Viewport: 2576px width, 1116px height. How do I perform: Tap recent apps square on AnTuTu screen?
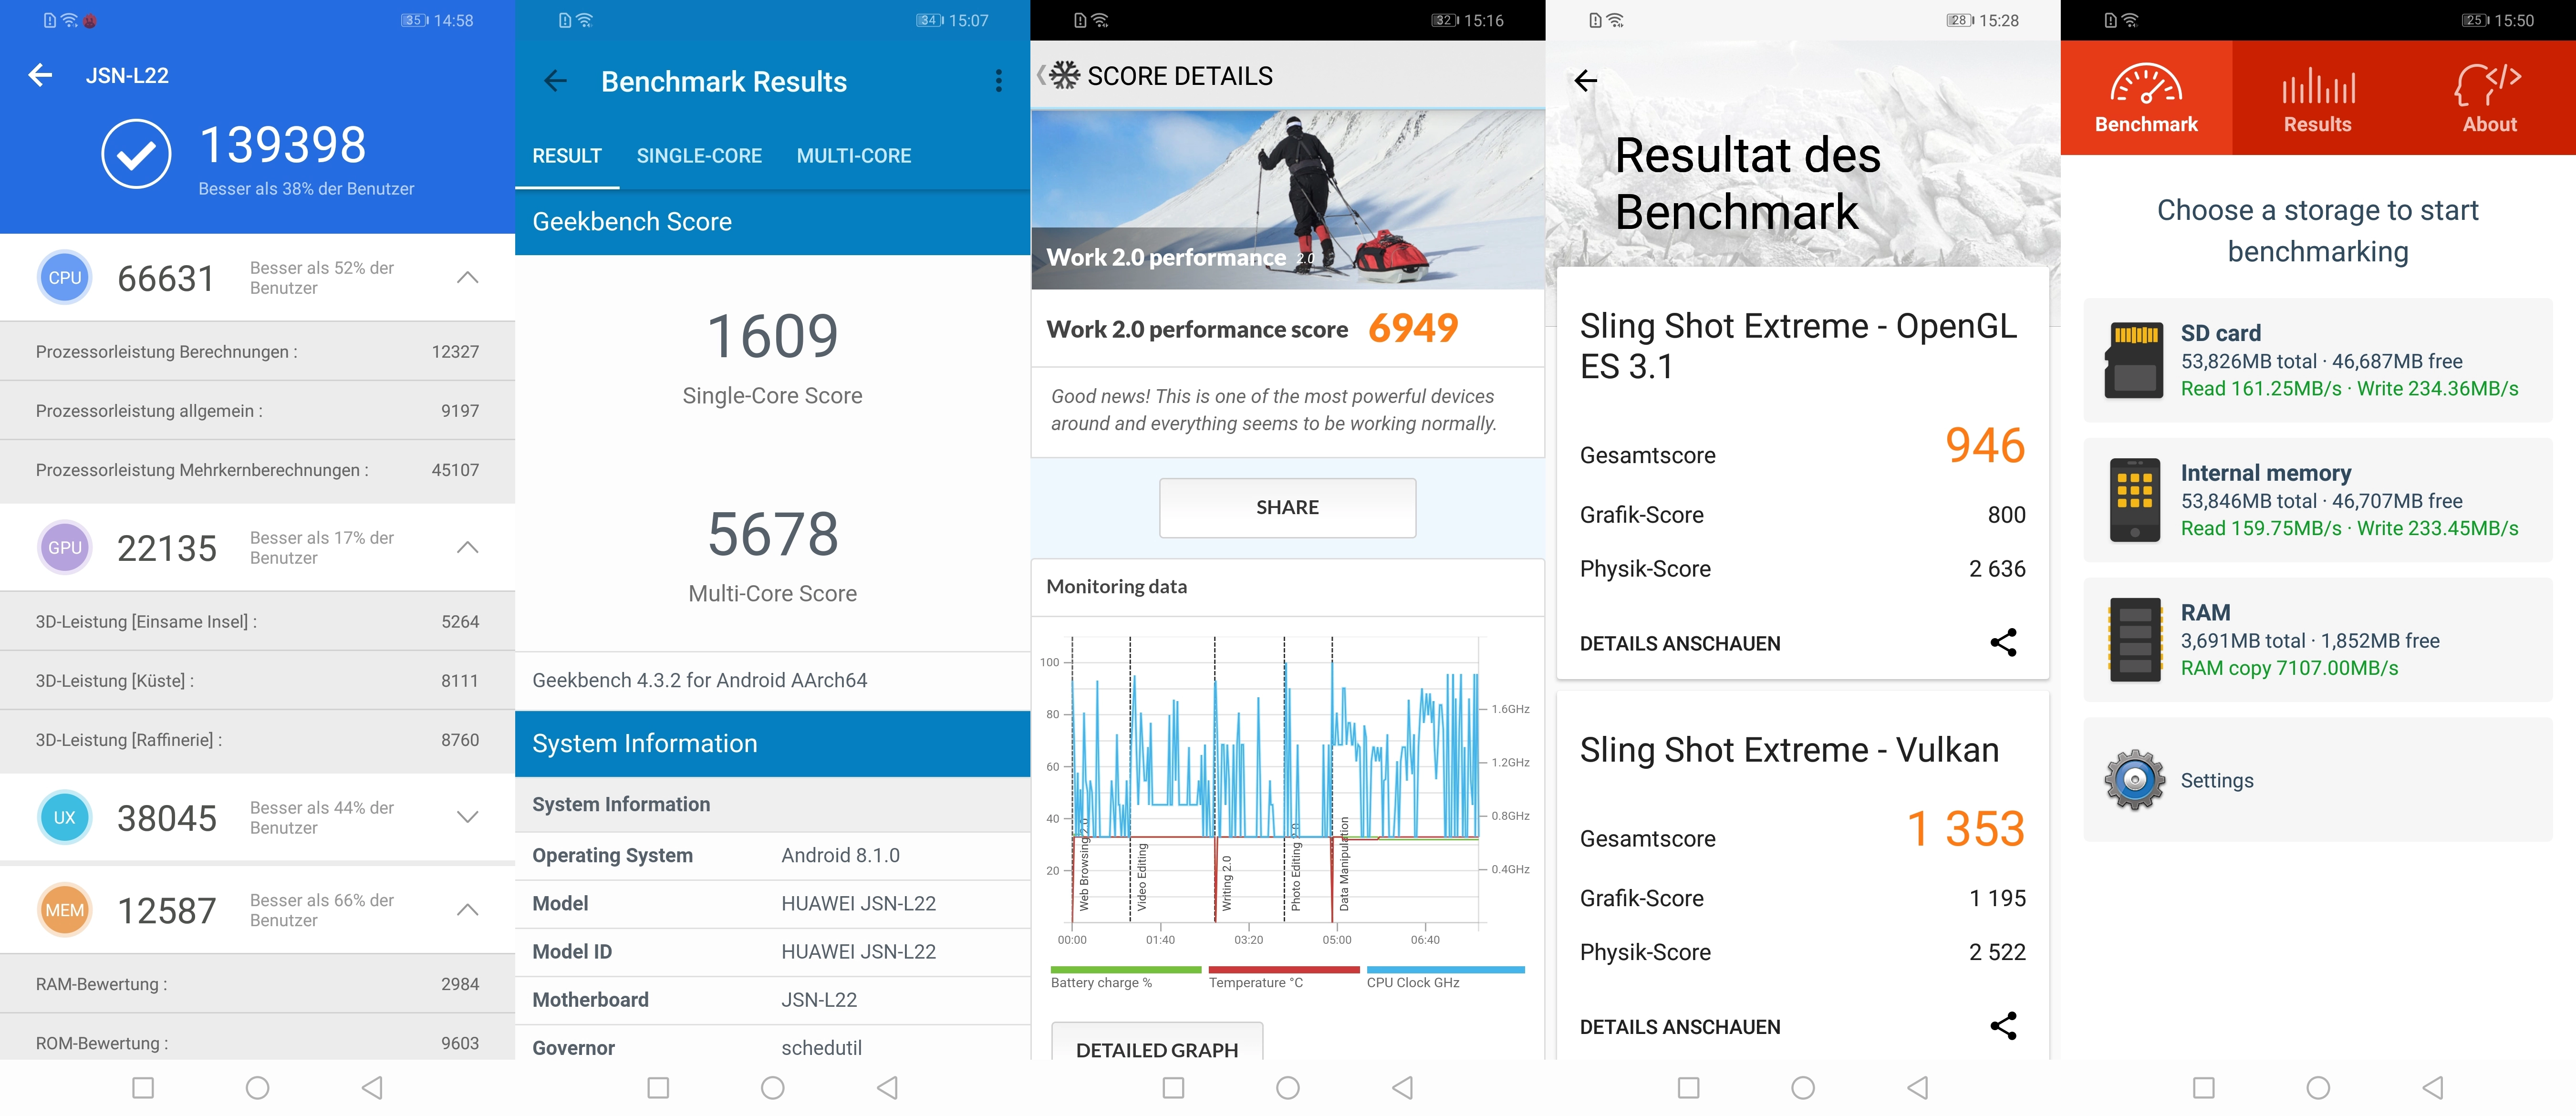pos(143,1087)
